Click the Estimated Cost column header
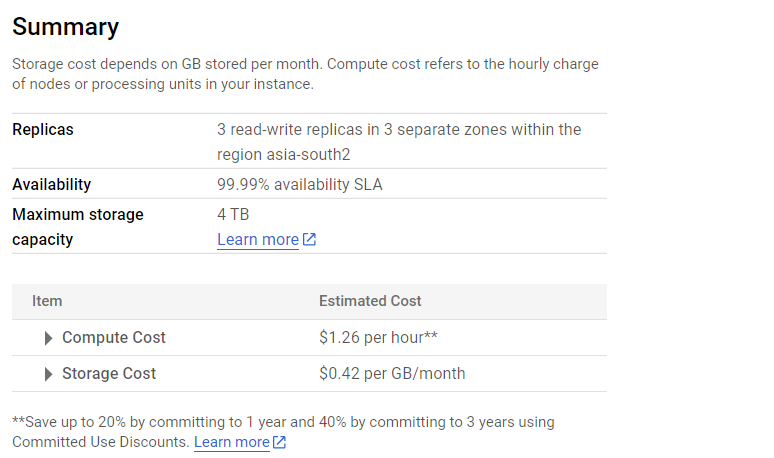 coord(370,301)
